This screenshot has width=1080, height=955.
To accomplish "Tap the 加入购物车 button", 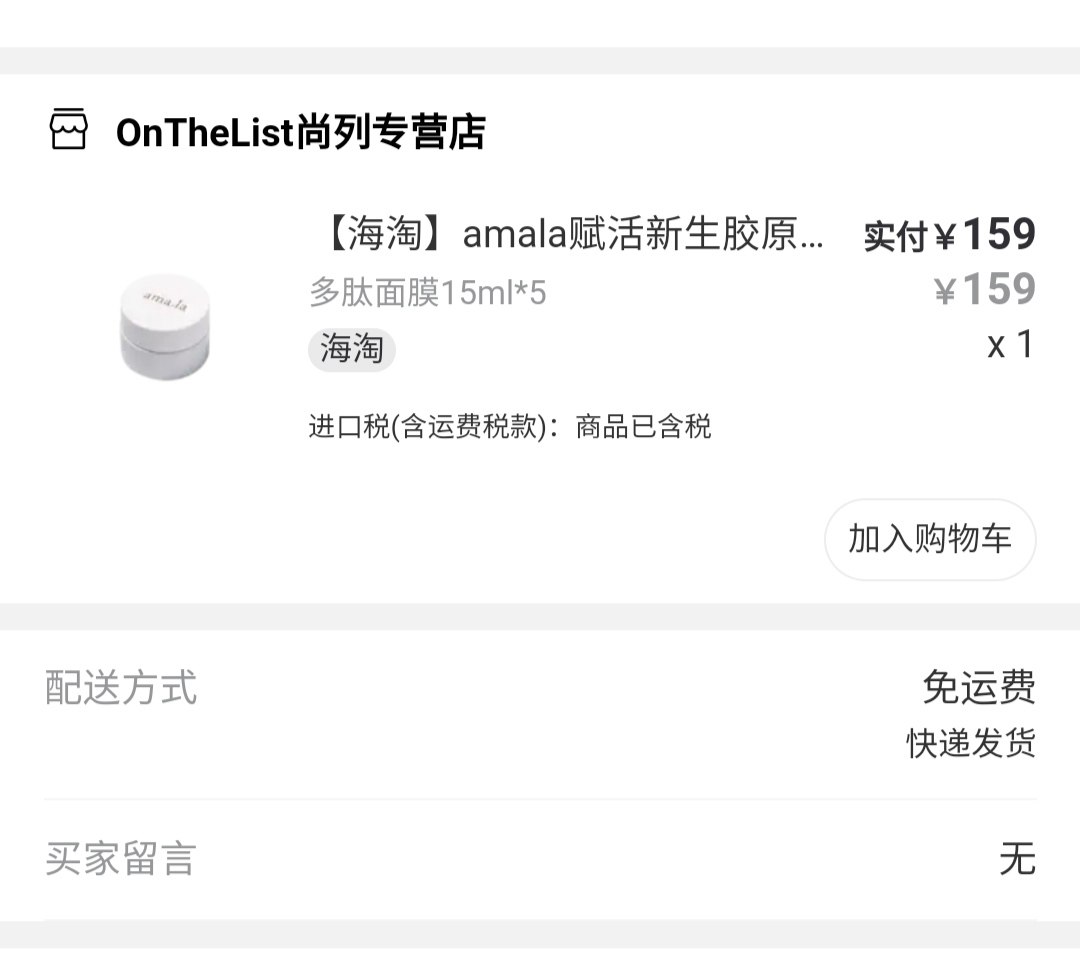I will point(929,539).
